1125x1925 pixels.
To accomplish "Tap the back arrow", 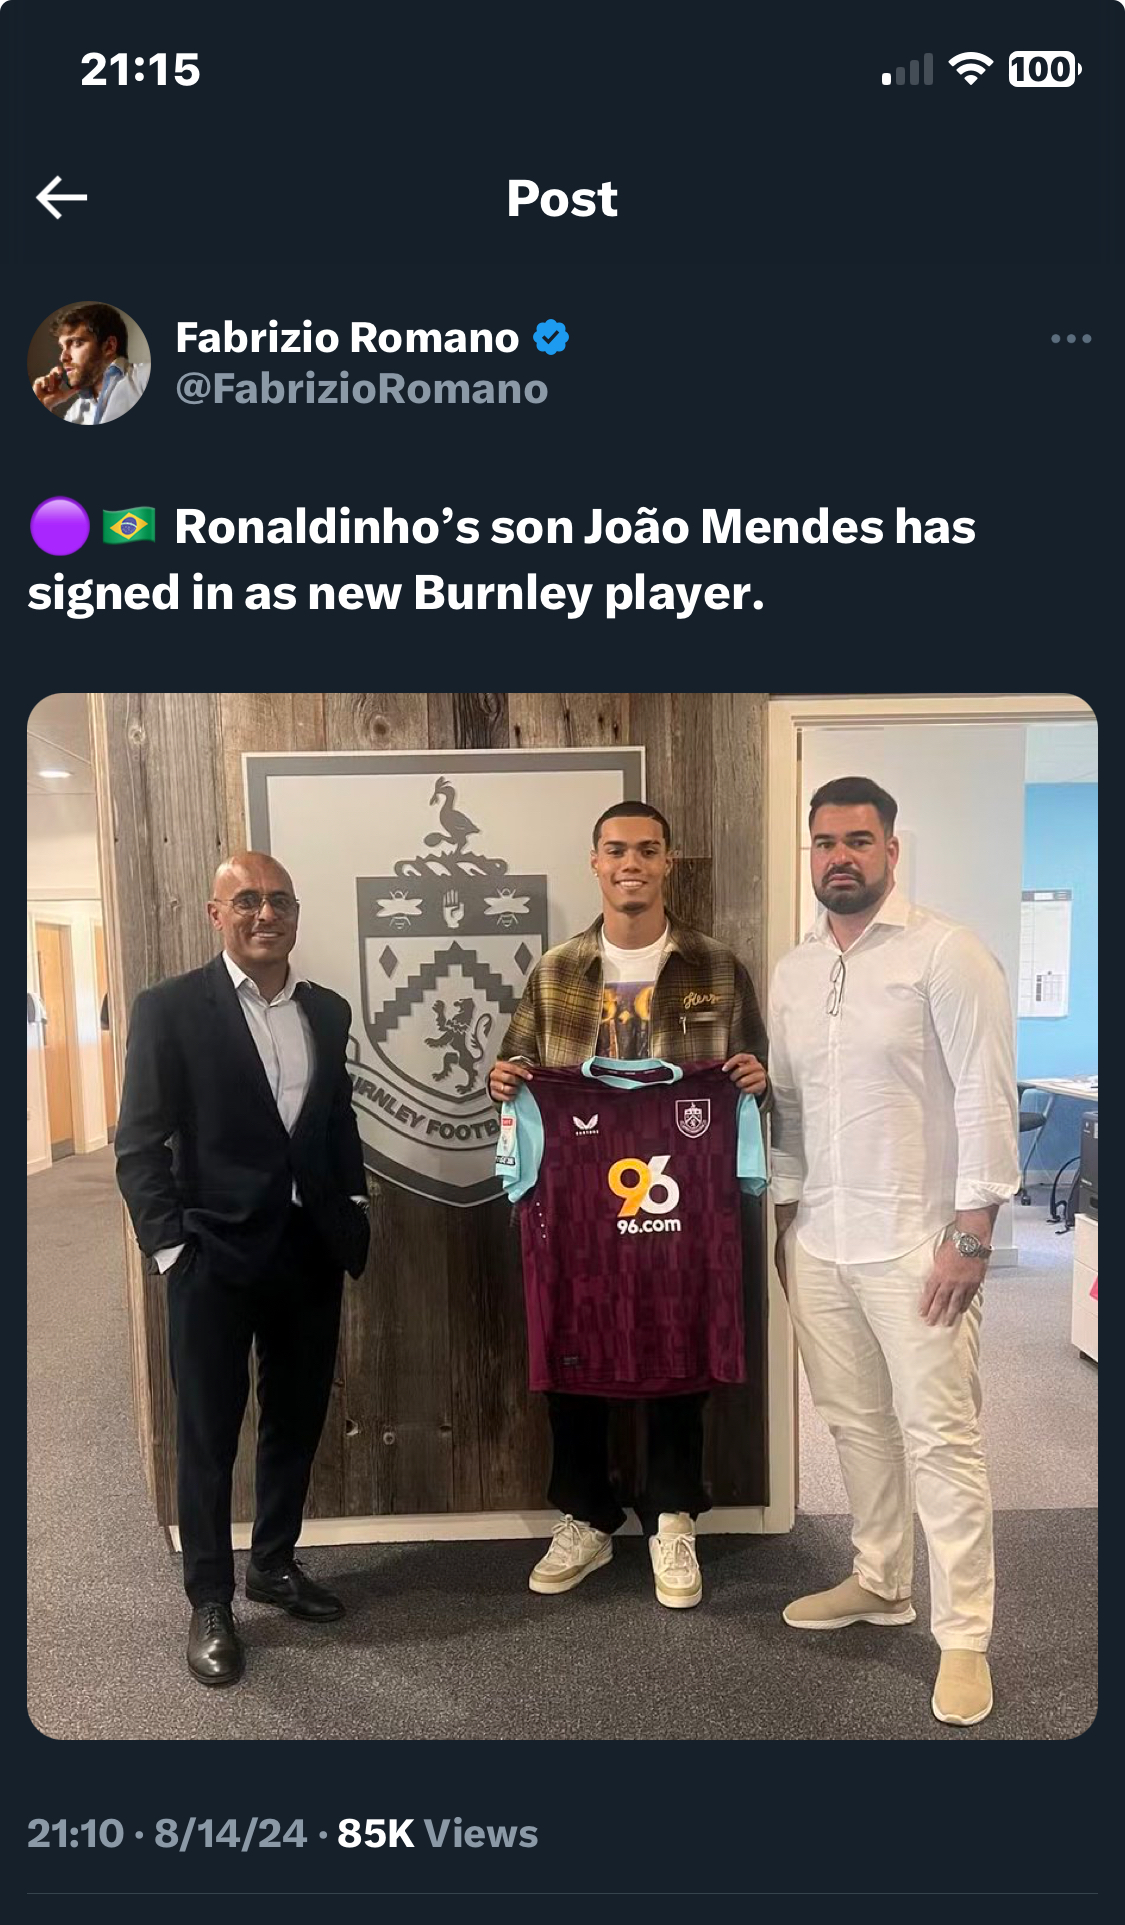I will click(62, 198).
